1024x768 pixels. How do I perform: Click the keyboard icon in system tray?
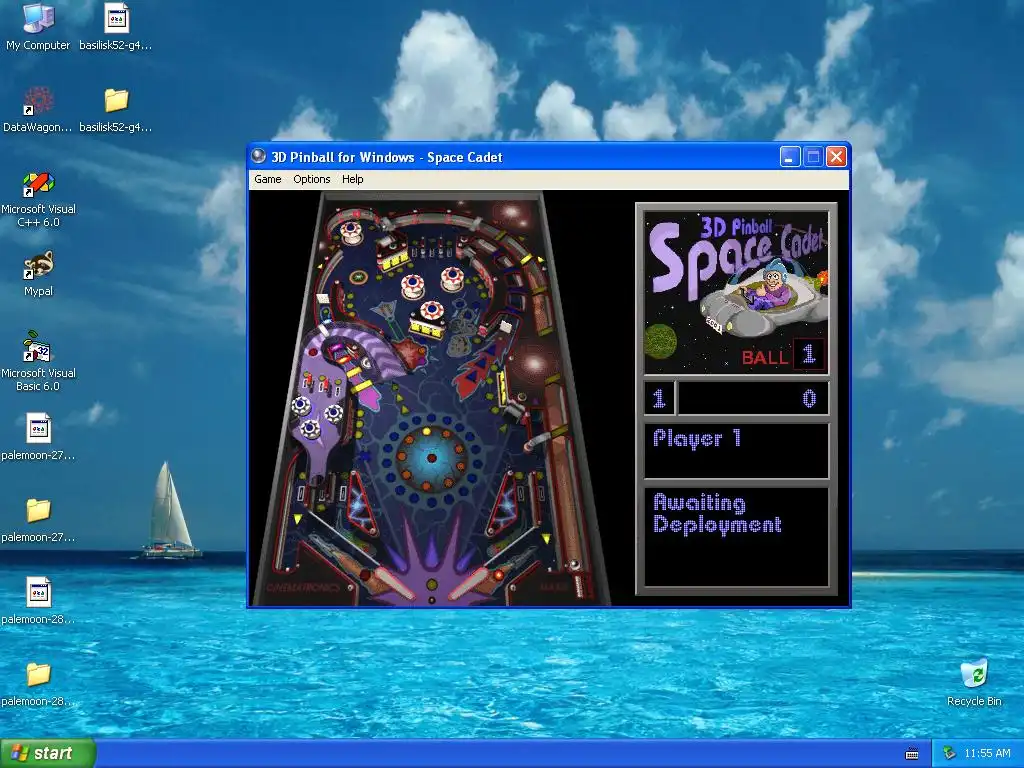coord(912,754)
